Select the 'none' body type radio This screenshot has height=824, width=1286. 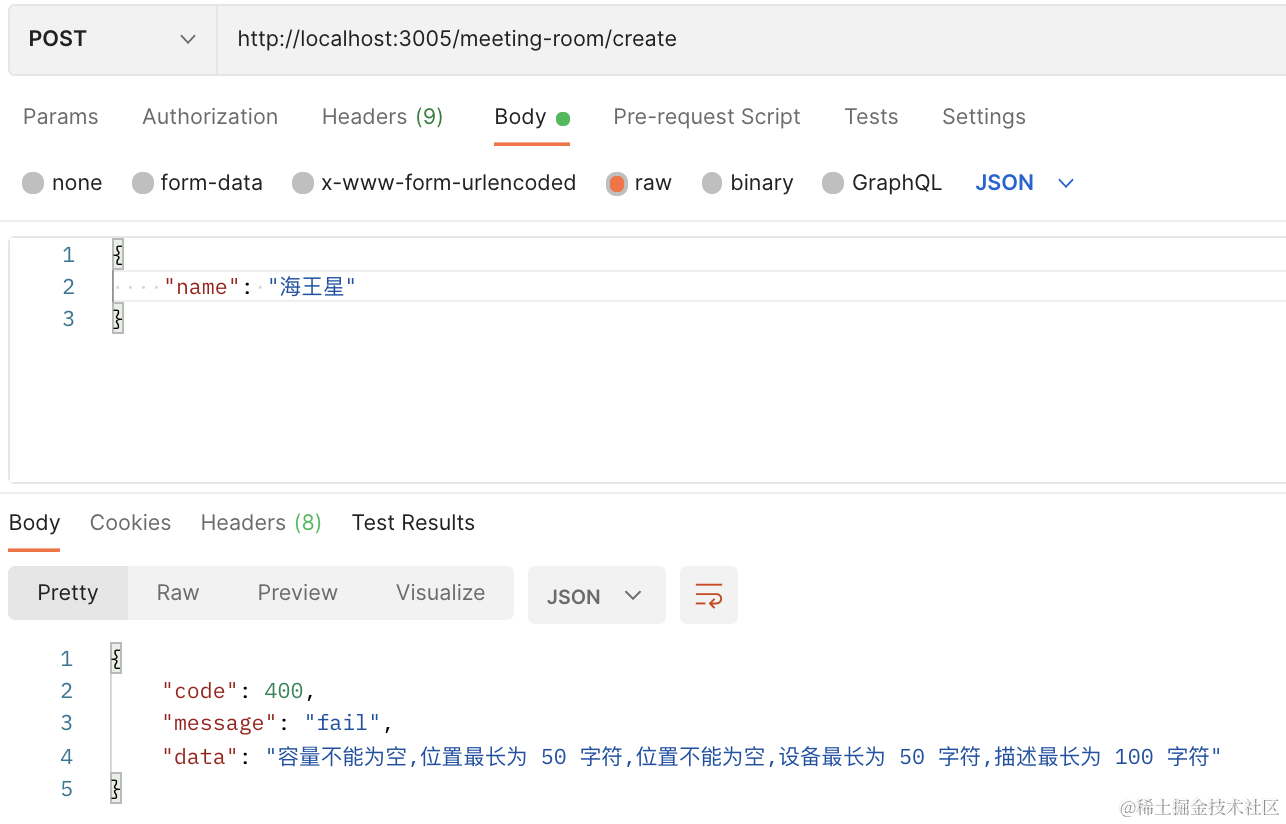(34, 183)
